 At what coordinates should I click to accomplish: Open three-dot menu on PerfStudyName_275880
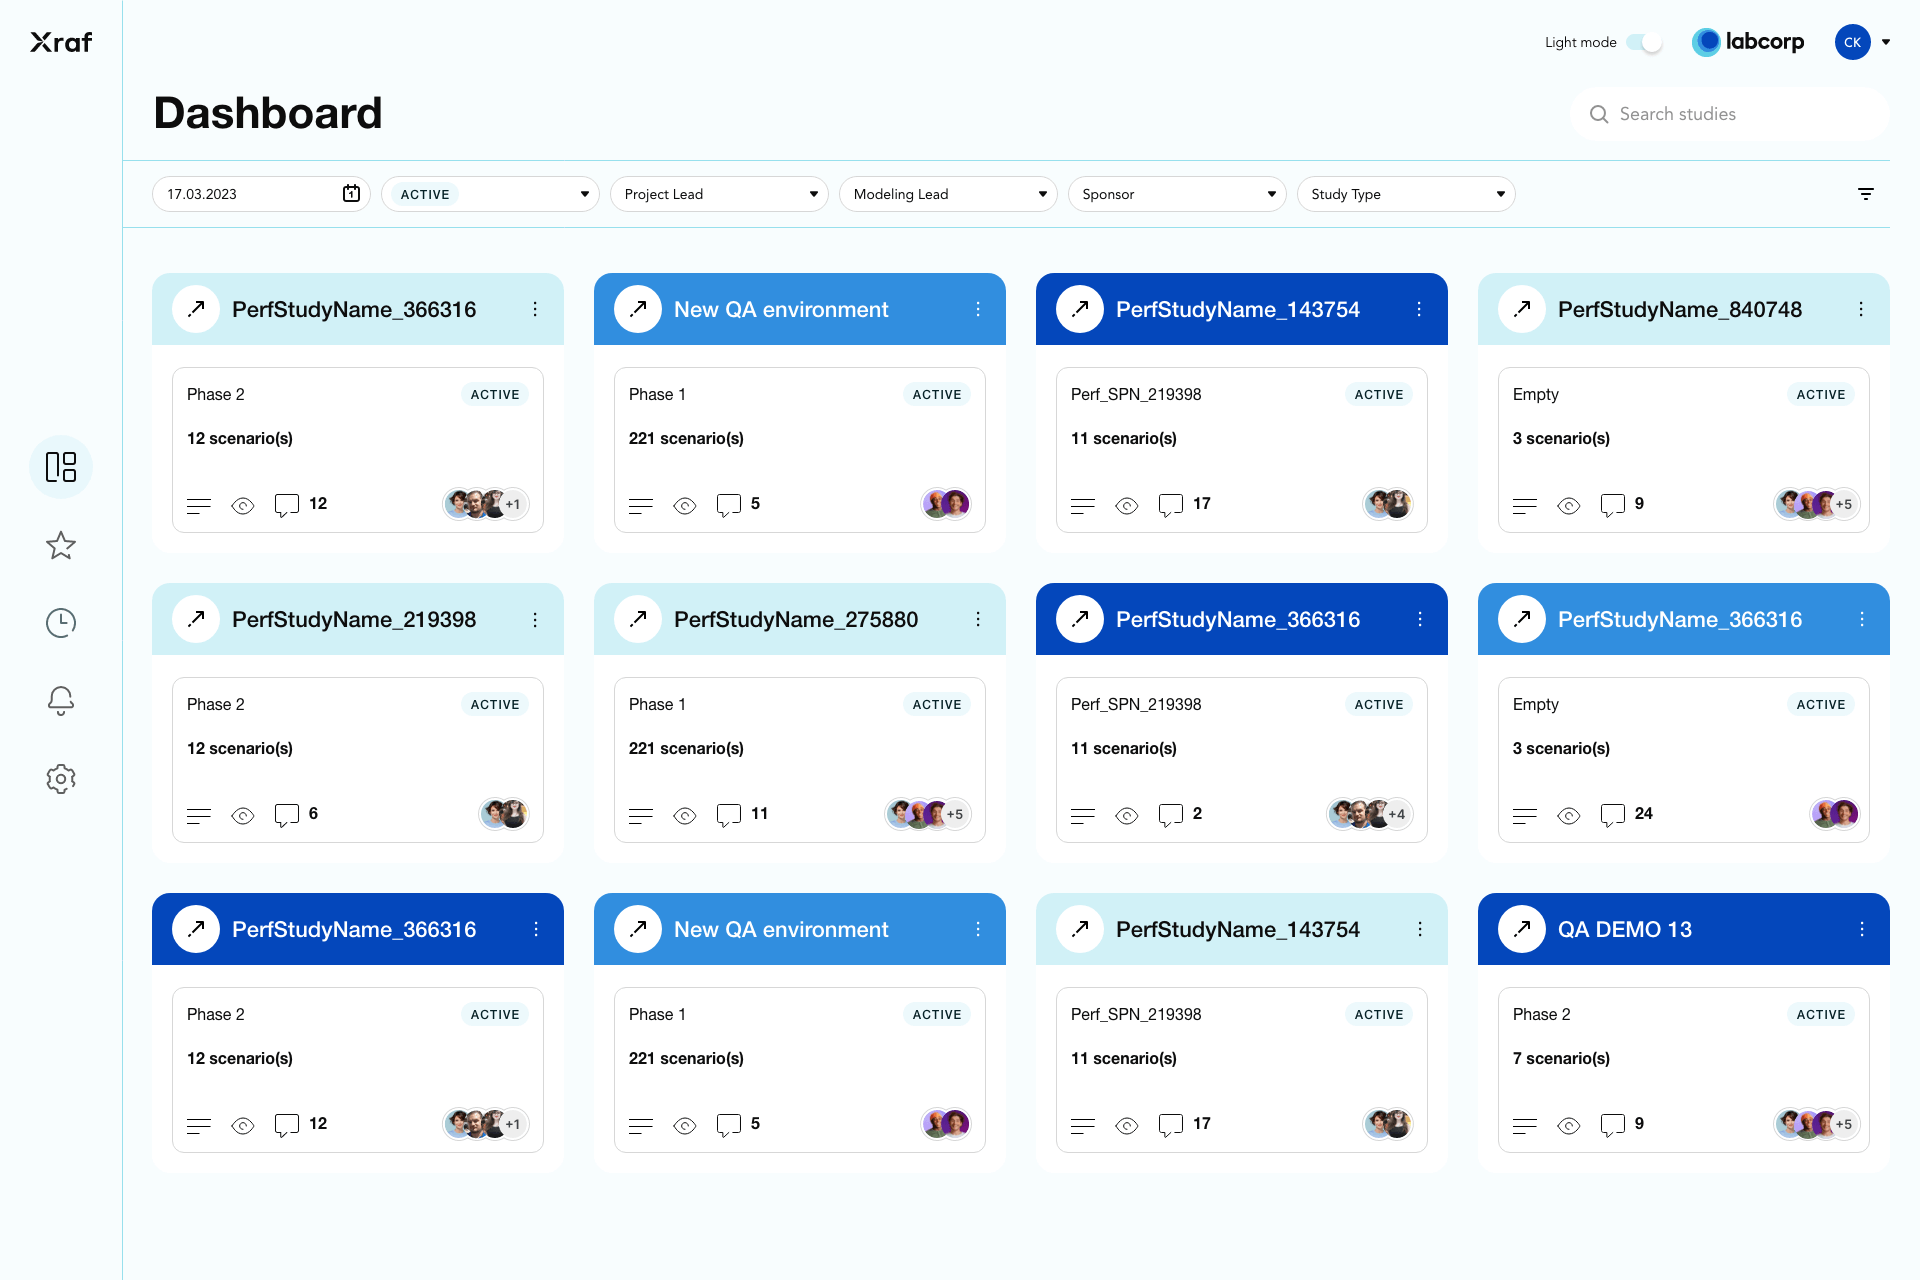(x=977, y=619)
